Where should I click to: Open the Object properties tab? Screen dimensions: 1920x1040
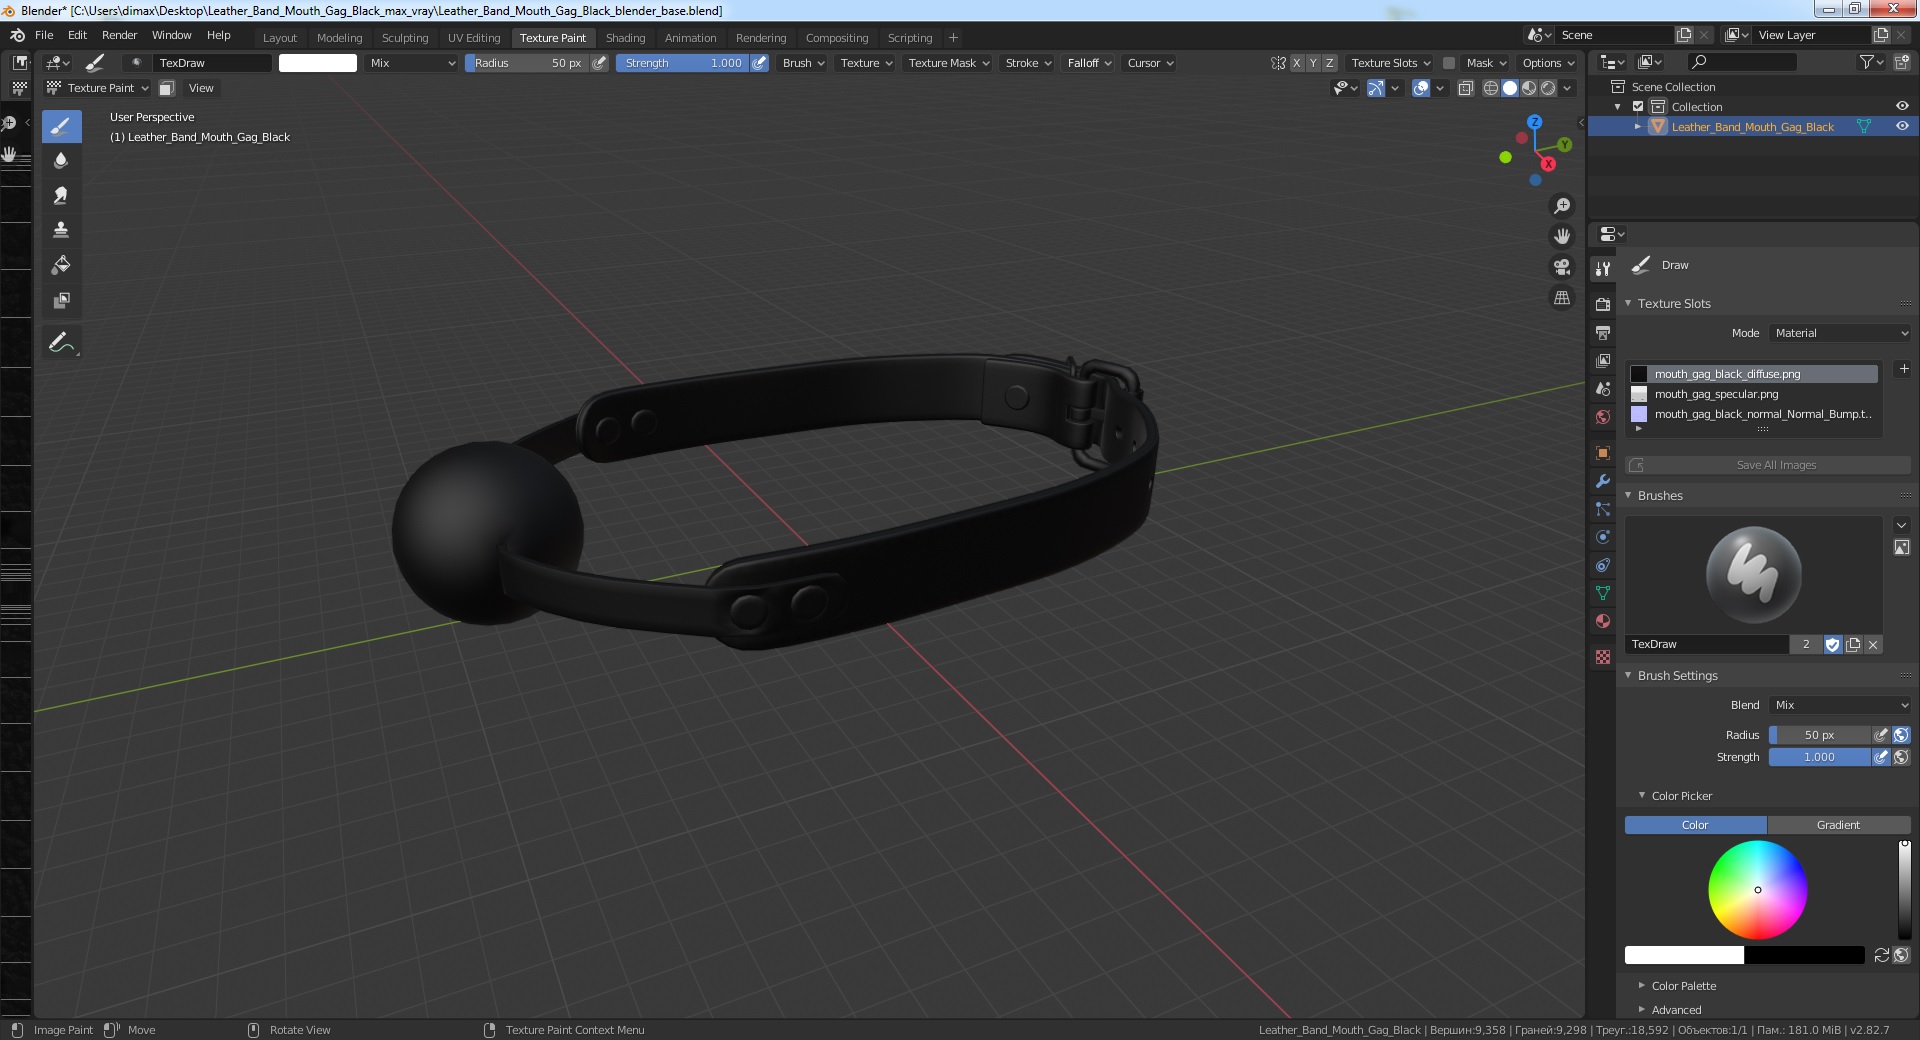(x=1603, y=453)
